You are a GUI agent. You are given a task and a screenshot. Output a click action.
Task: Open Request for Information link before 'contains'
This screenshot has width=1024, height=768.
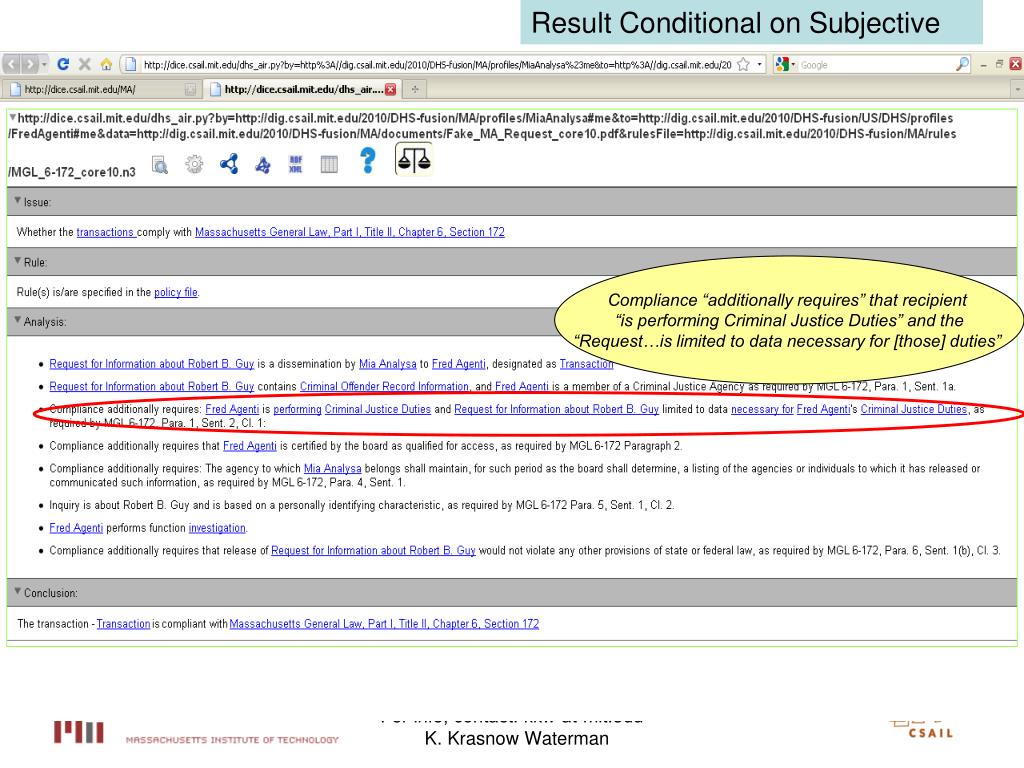[152, 387]
